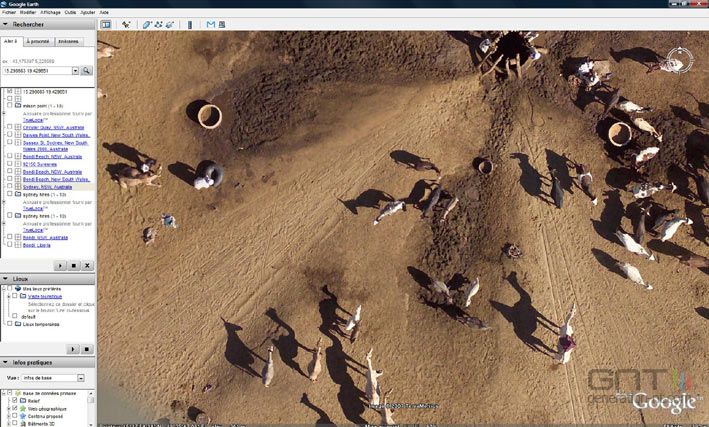The height and width of the screenshot is (427, 709).
Task: Open the Dawes Point, New South Wales link
Action: (57, 135)
